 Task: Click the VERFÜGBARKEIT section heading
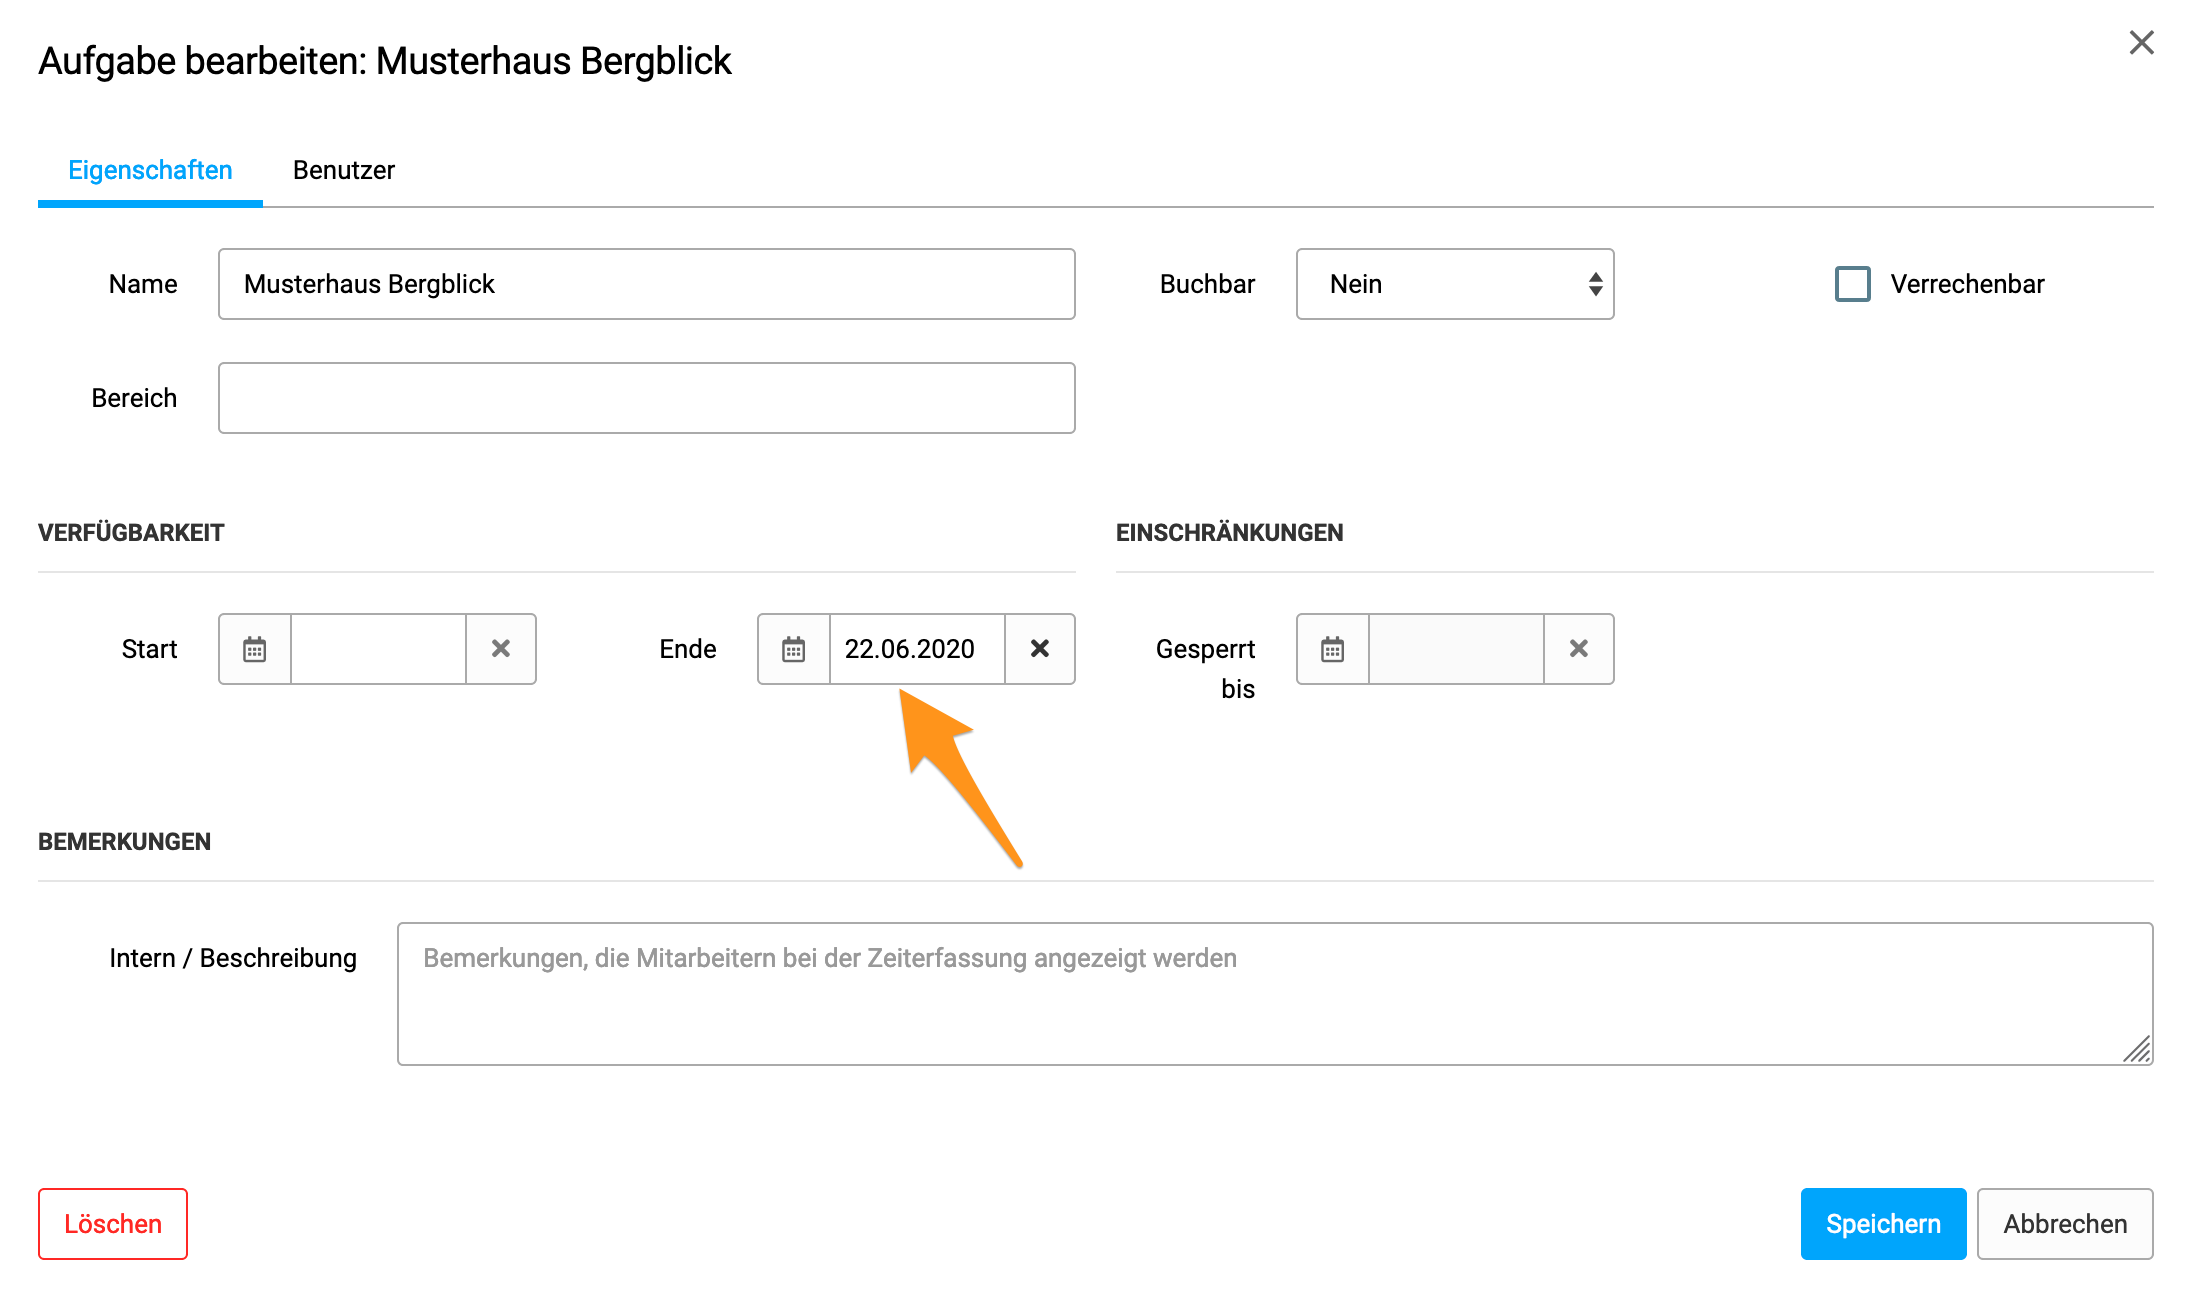(131, 533)
